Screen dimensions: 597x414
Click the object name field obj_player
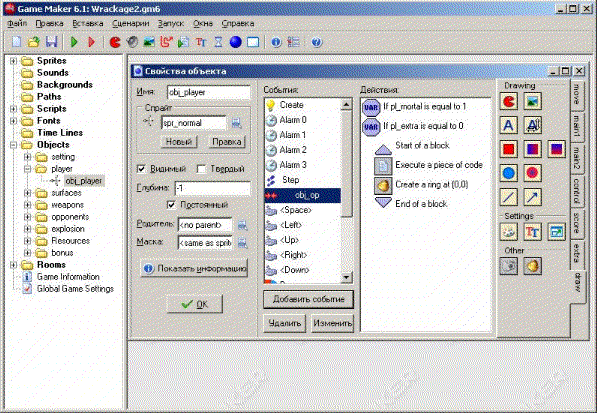coord(209,93)
